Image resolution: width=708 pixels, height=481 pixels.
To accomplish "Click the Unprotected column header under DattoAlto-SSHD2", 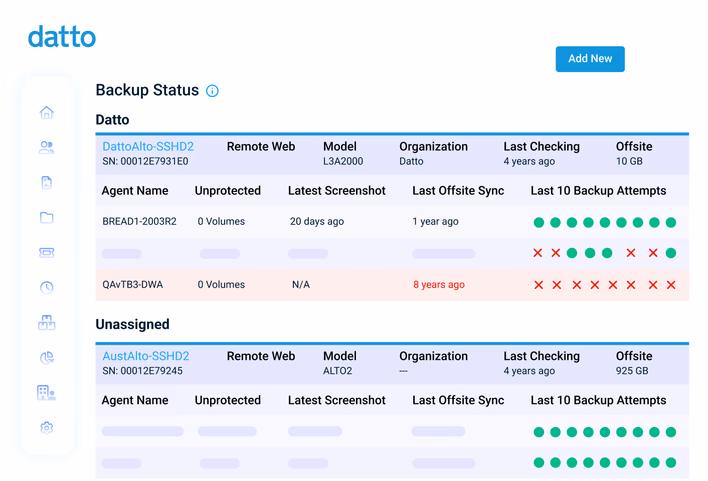I will click(x=228, y=191).
